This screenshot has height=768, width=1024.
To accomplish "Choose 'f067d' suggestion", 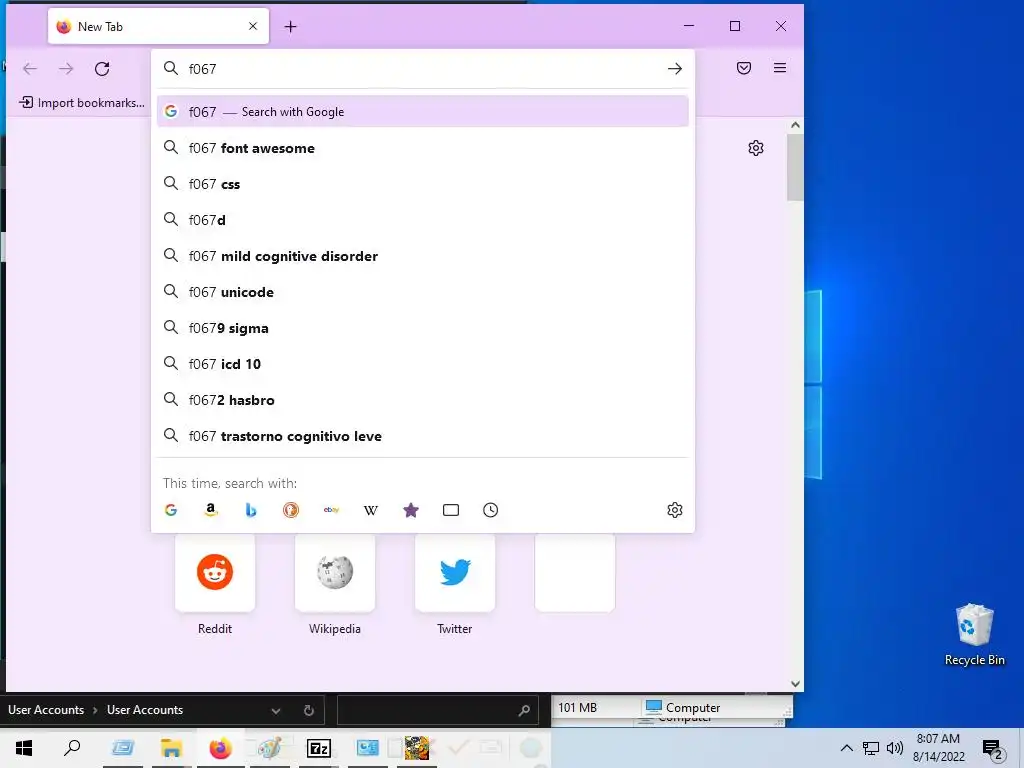I will point(423,220).
